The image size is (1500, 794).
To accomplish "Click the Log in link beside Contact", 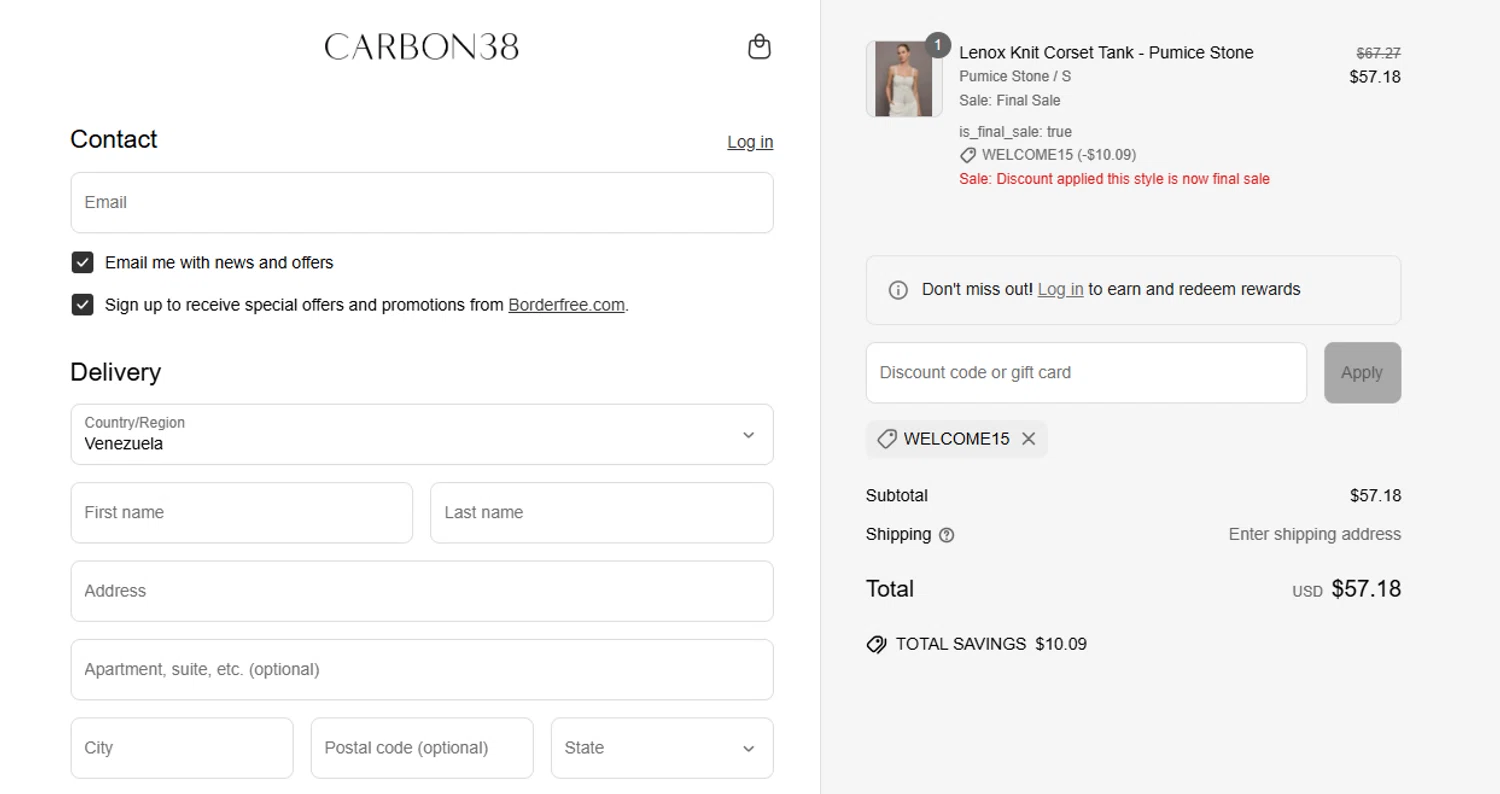I will point(750,142).
